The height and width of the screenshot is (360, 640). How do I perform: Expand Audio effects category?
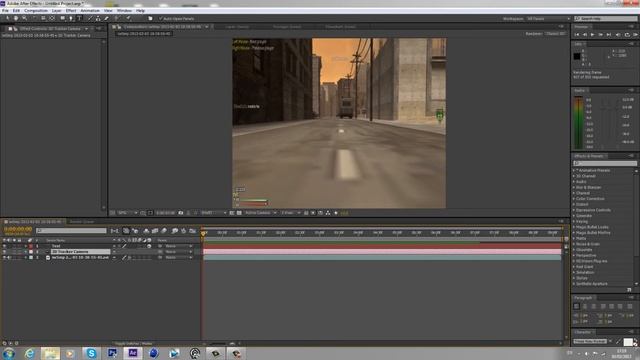574,182
